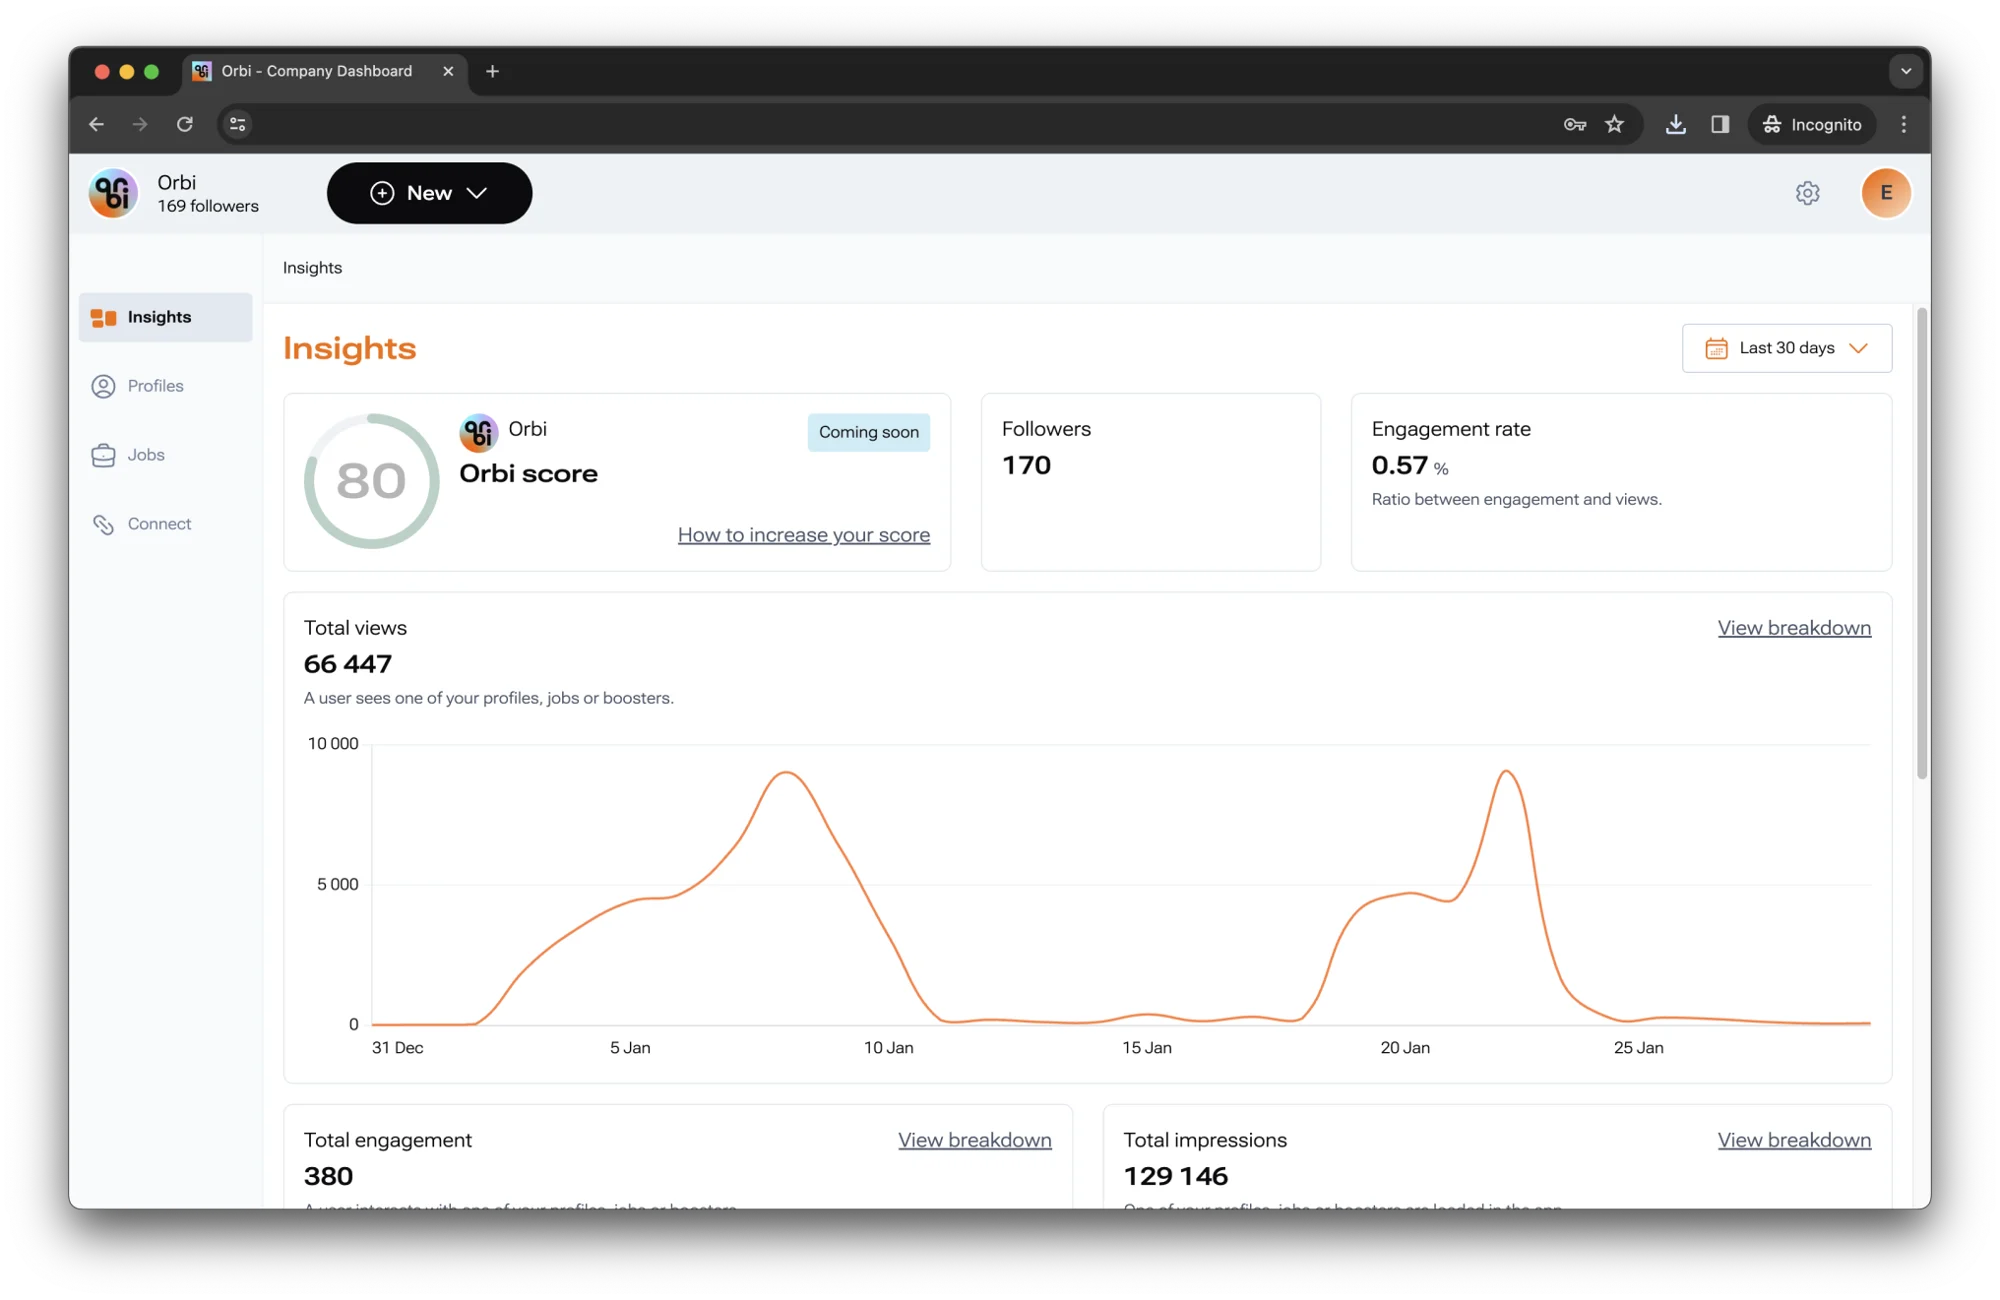Image resolution: width=2000 pixels, height=1300 pixels.
Task: Click the orange E user avatar
Action: pyautogui.click(x=1886, y=193)
